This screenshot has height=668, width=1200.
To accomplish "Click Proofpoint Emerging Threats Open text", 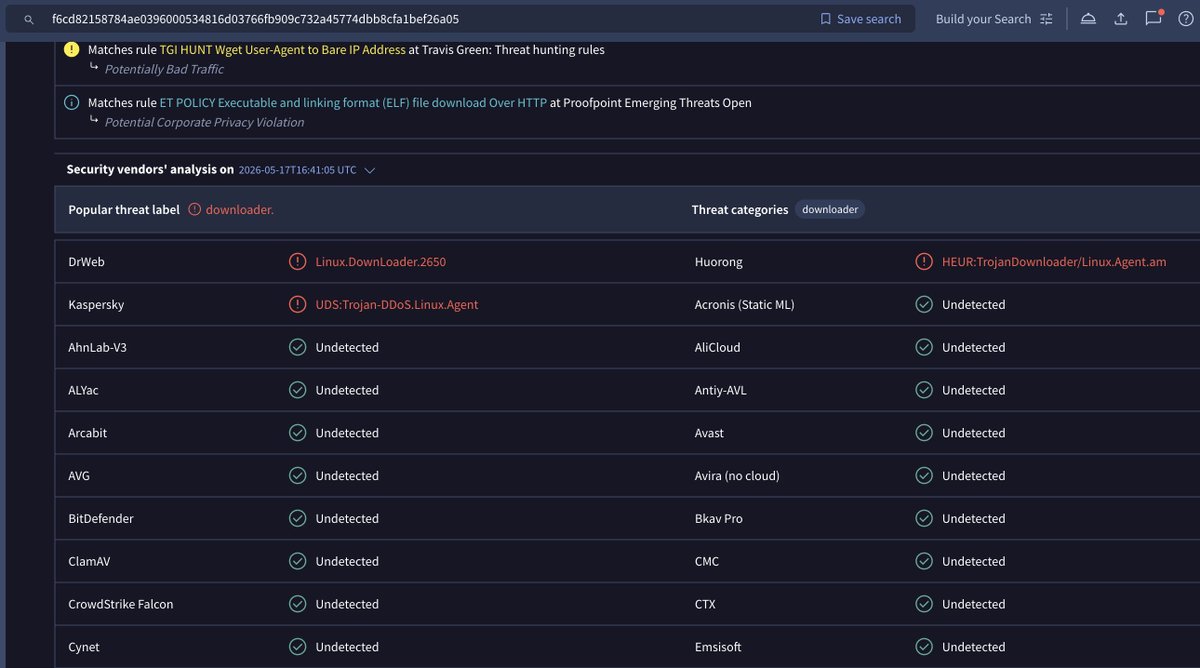I will (657, 102).
